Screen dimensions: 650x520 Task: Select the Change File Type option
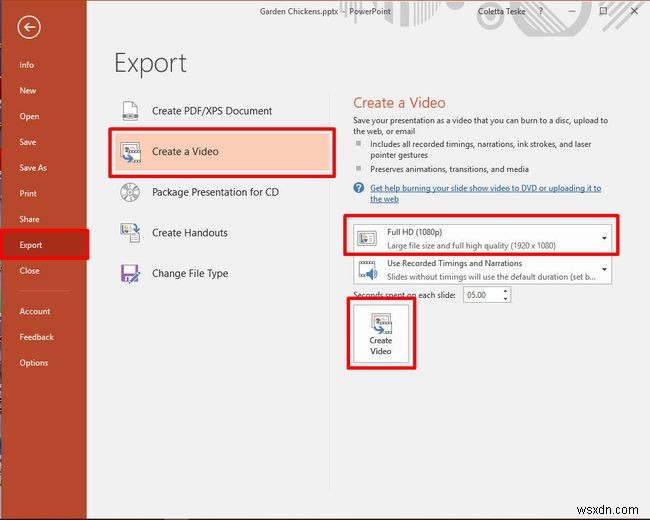pos(222,274)
